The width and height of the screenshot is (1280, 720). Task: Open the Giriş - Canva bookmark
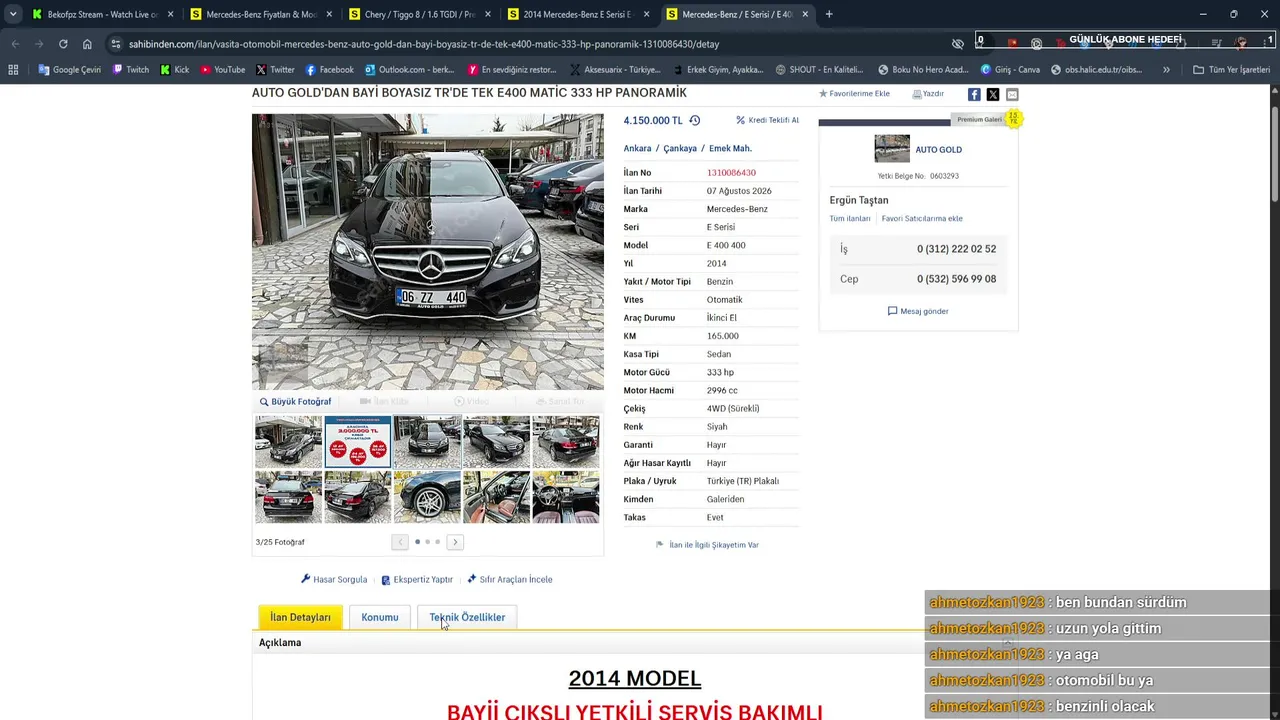coord(1010,70)
